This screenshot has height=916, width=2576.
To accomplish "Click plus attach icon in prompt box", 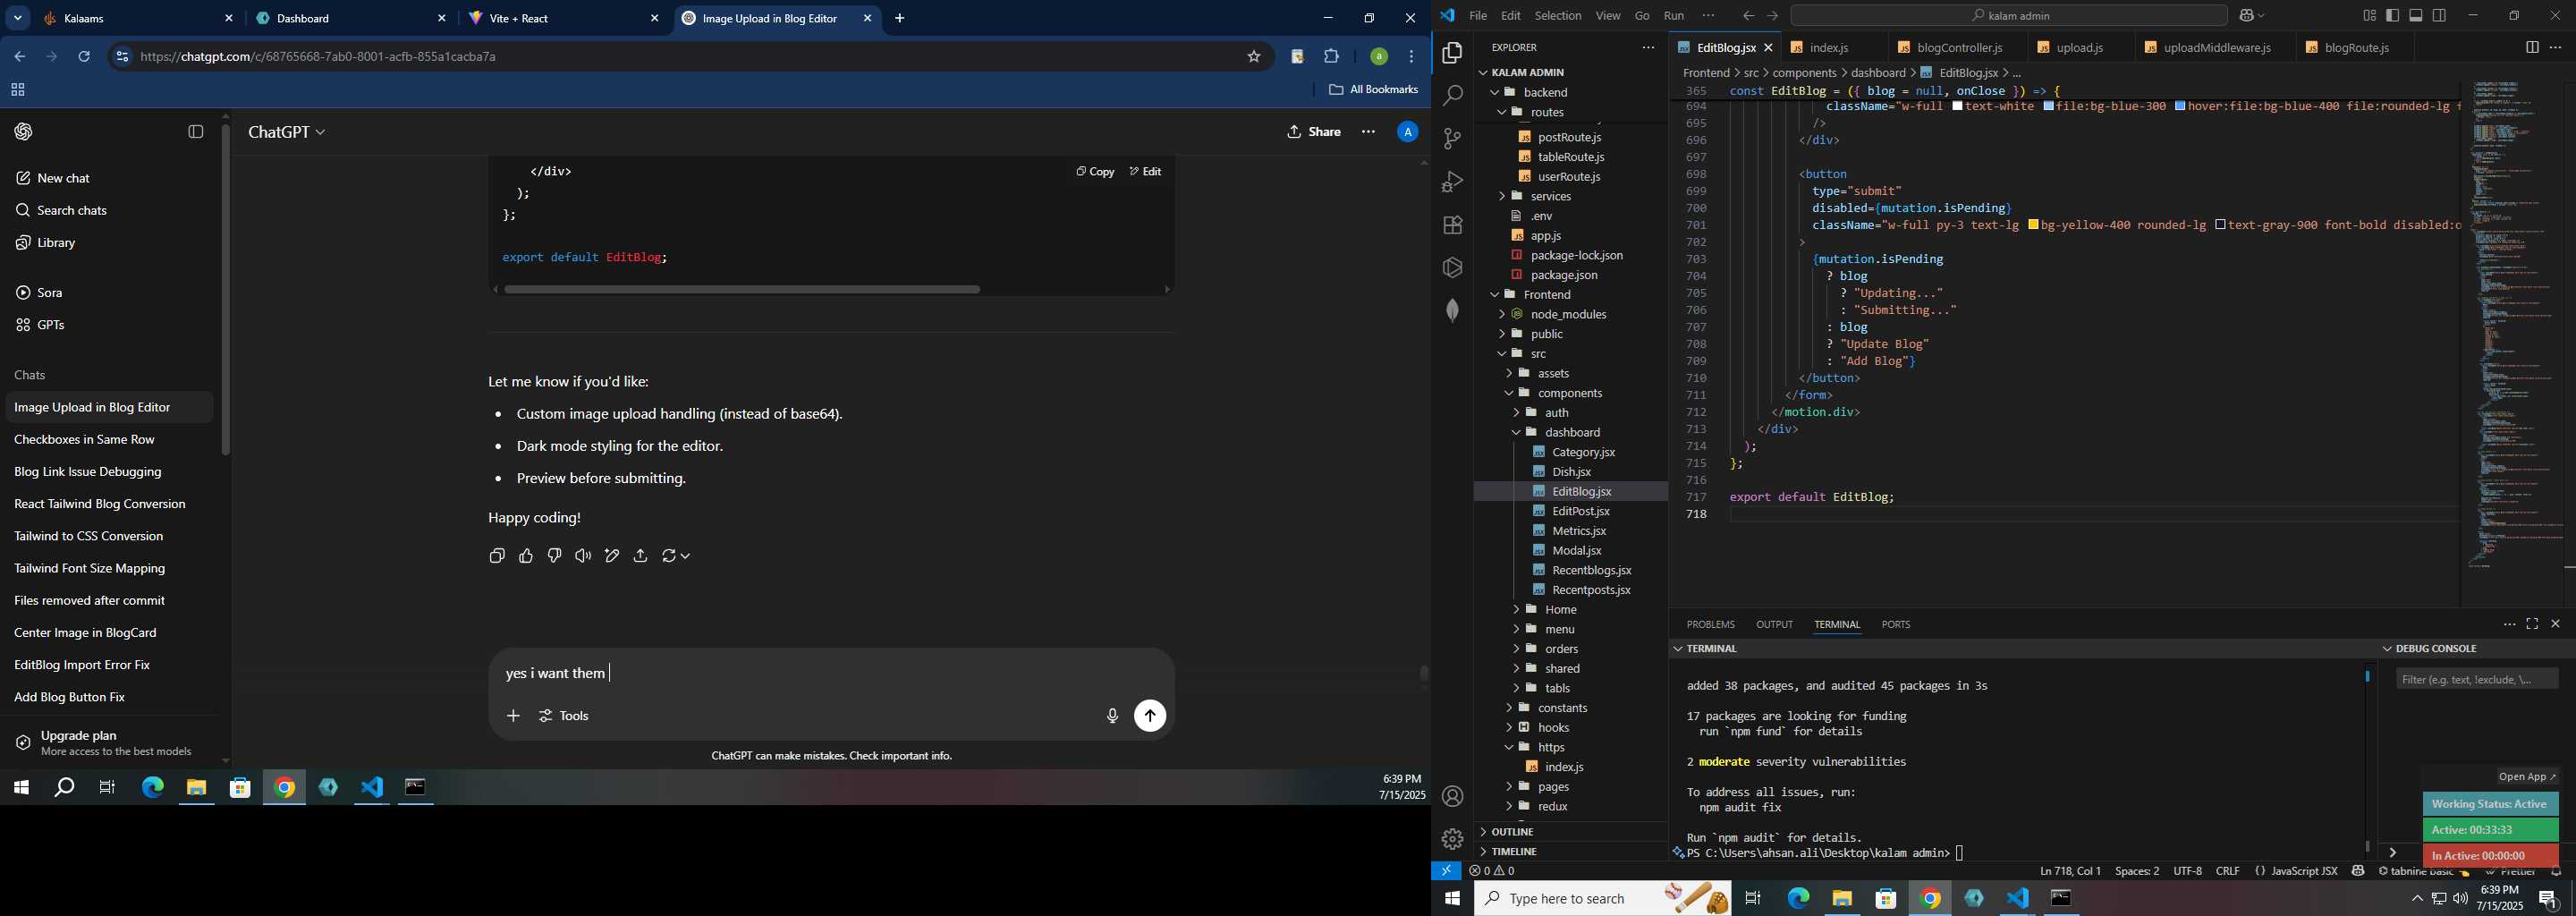I will click(x=513, y=716).
